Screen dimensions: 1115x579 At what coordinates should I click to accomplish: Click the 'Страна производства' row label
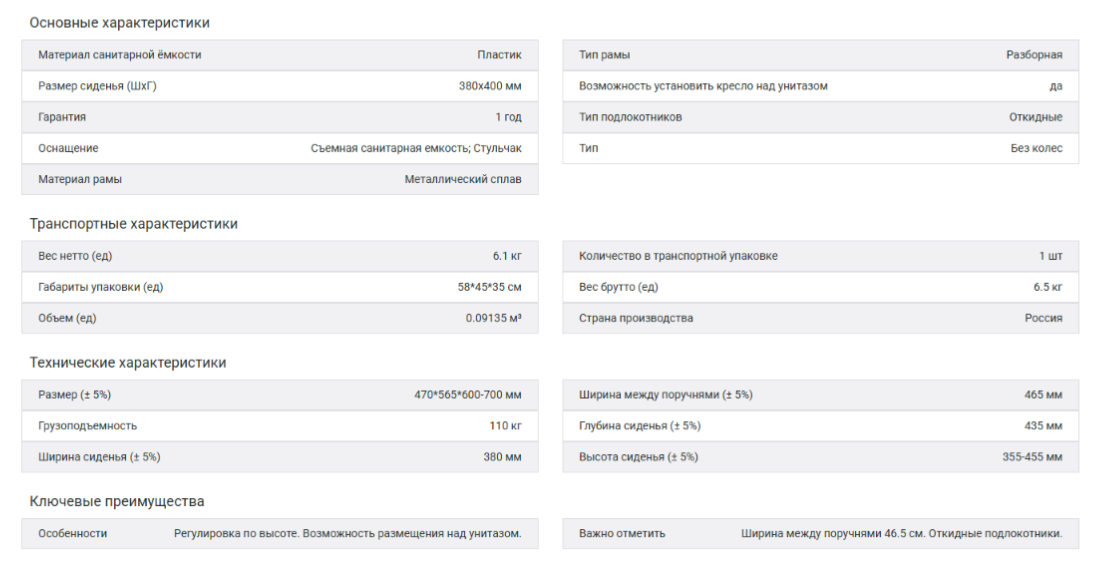coord(636,318)
